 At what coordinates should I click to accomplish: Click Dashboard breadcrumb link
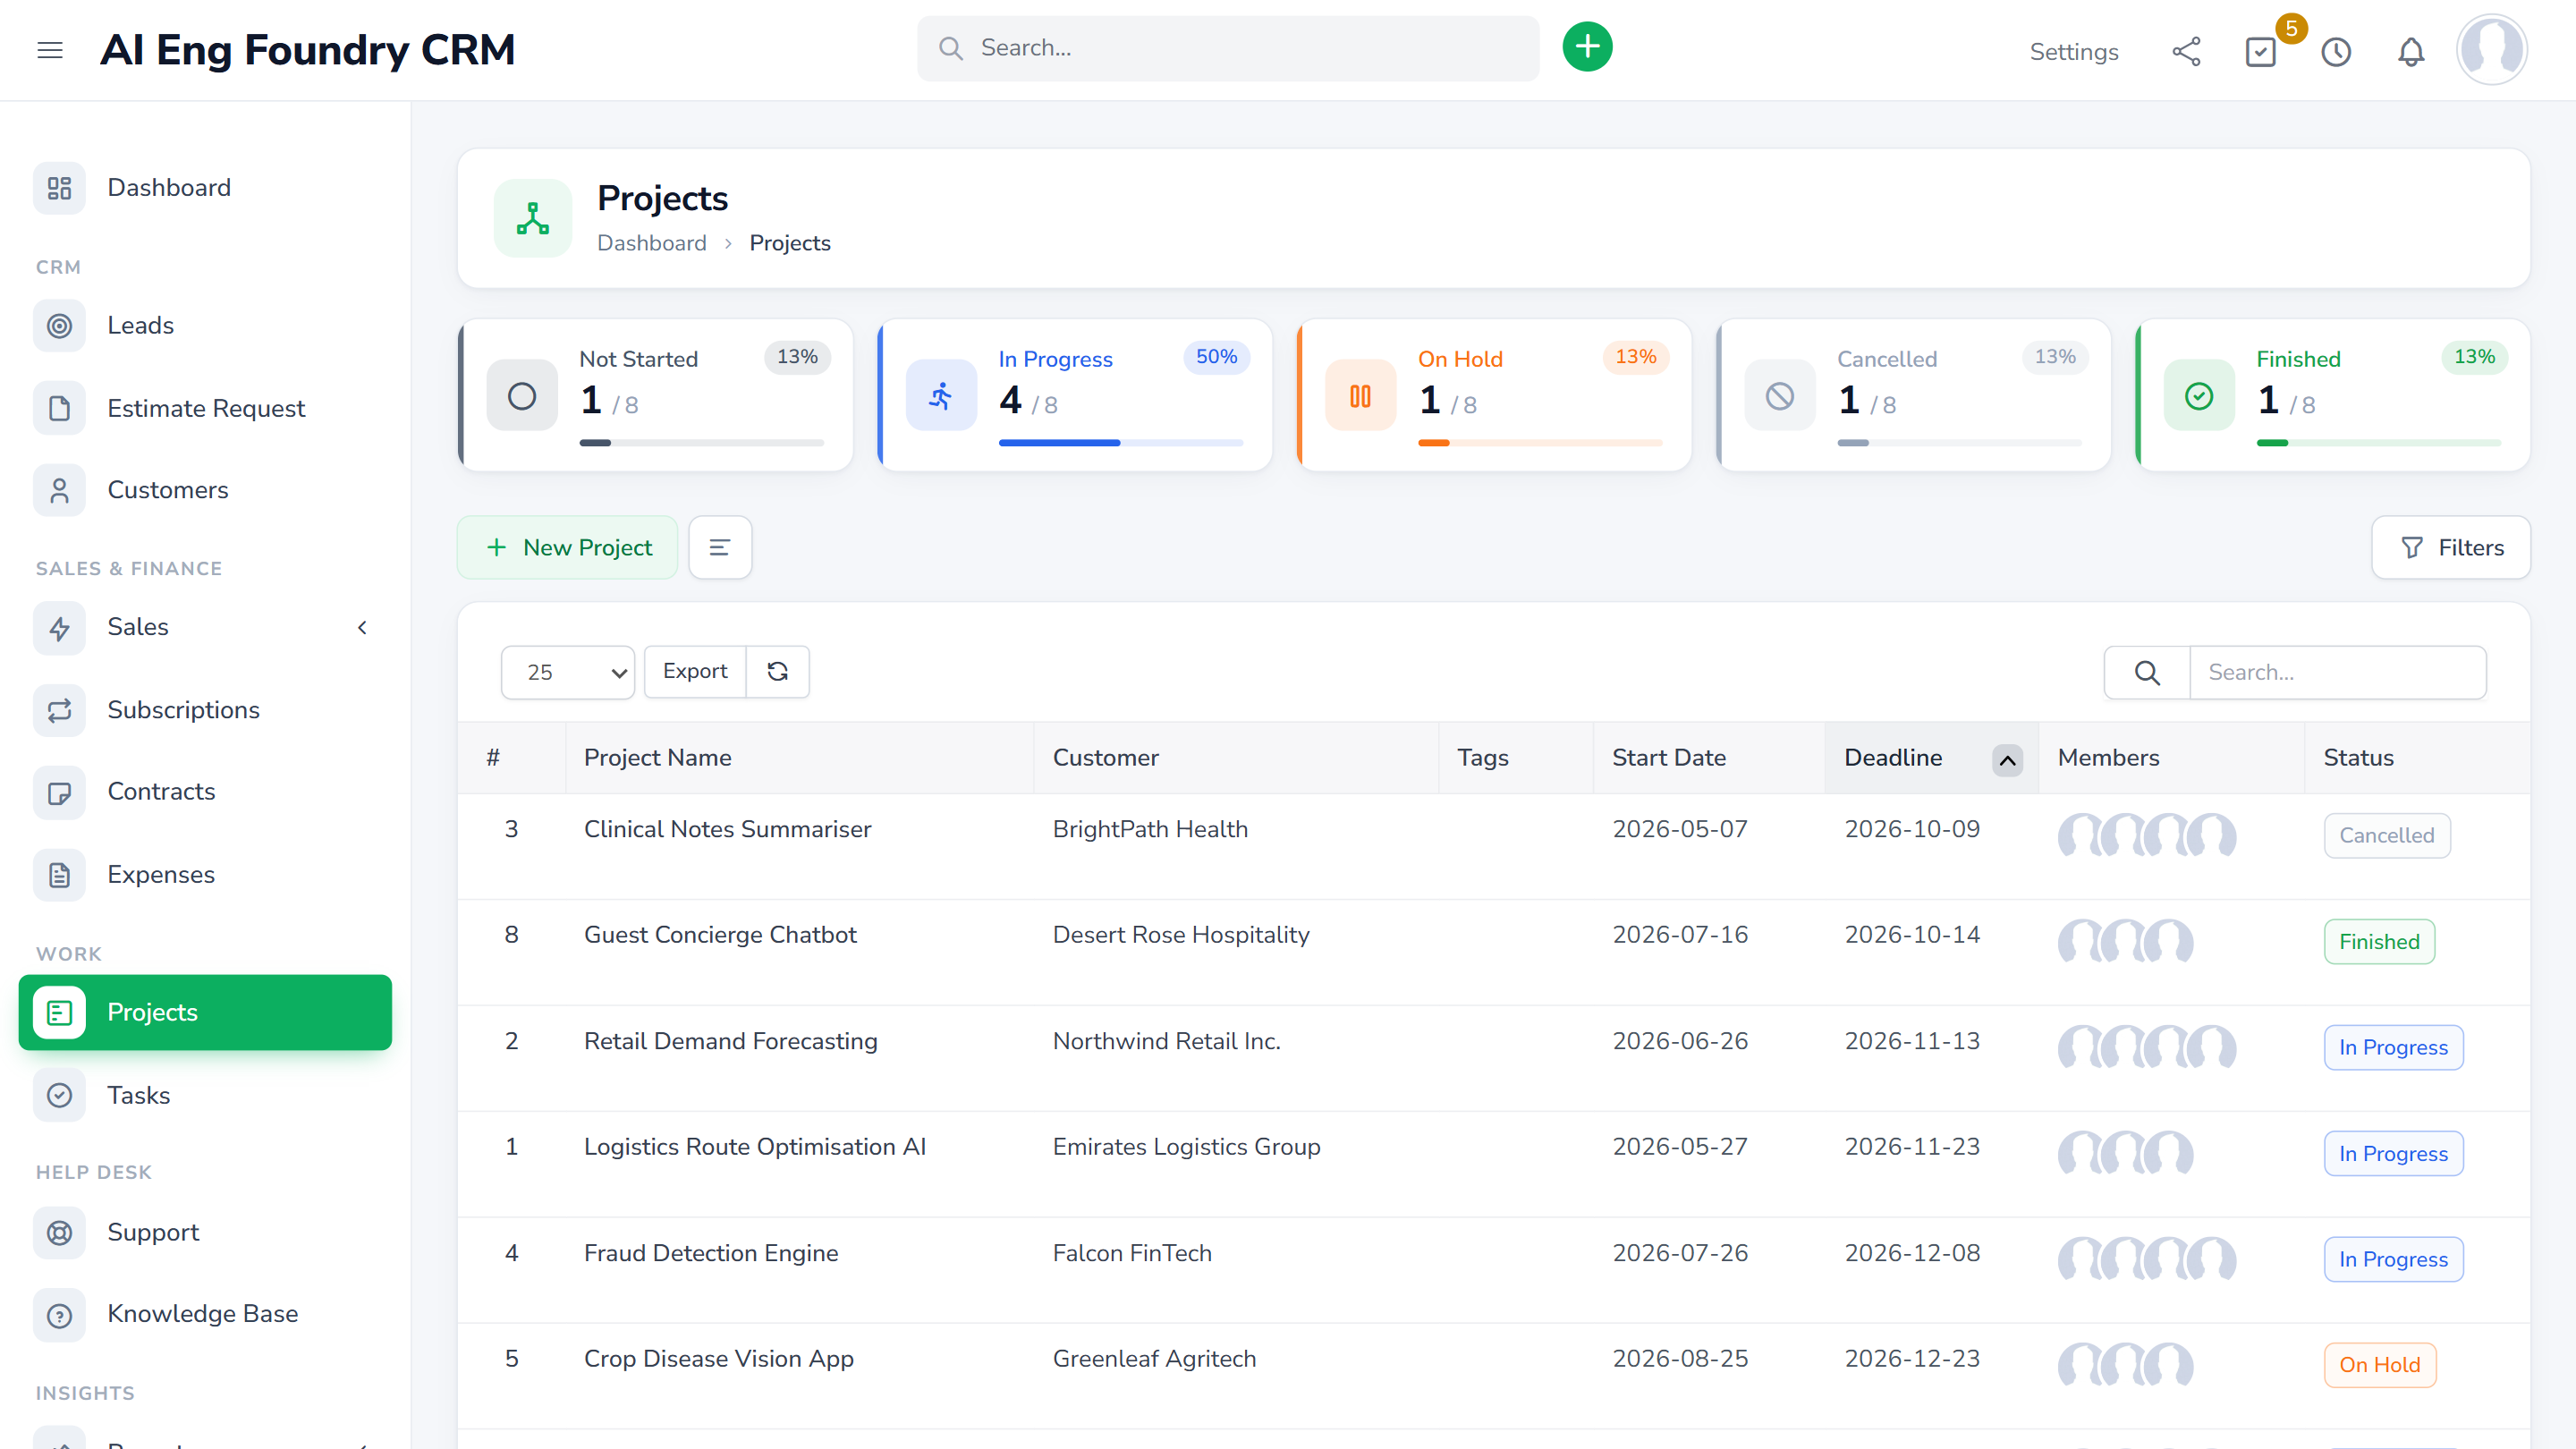[651, 243]
